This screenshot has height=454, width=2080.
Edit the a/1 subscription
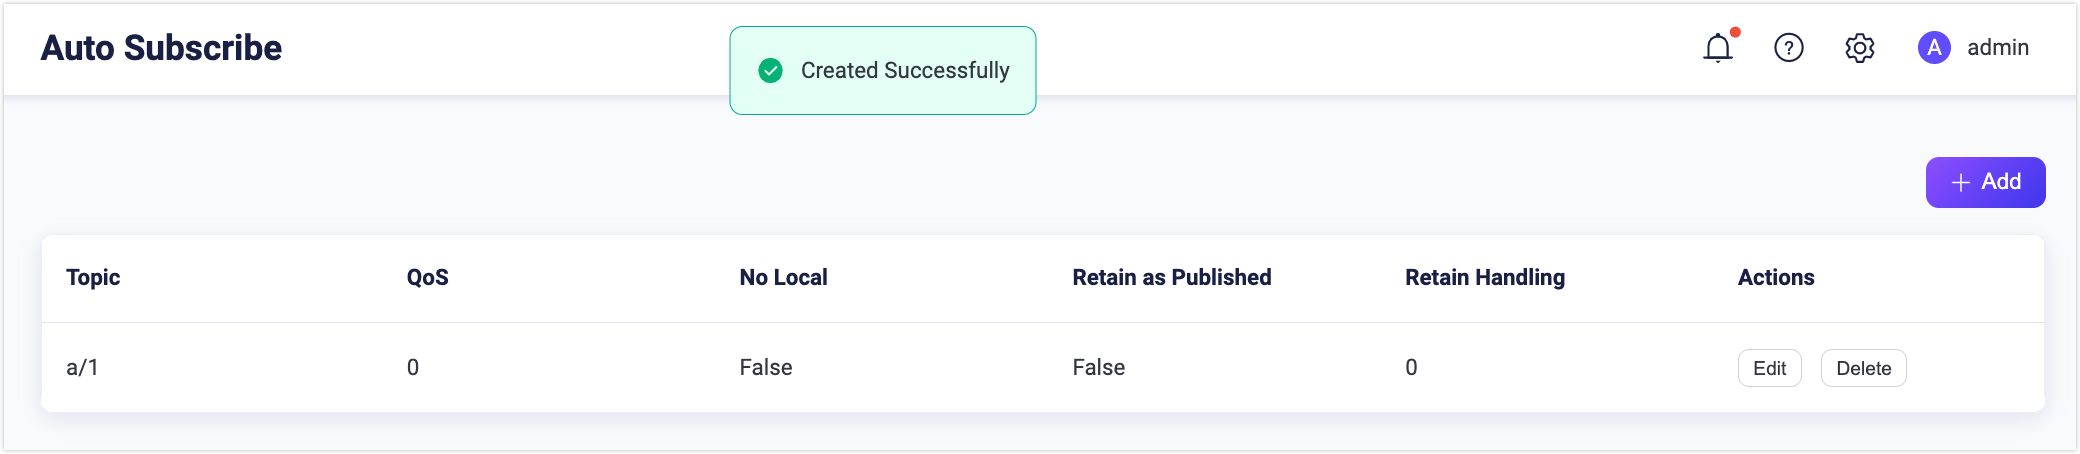1769,368
